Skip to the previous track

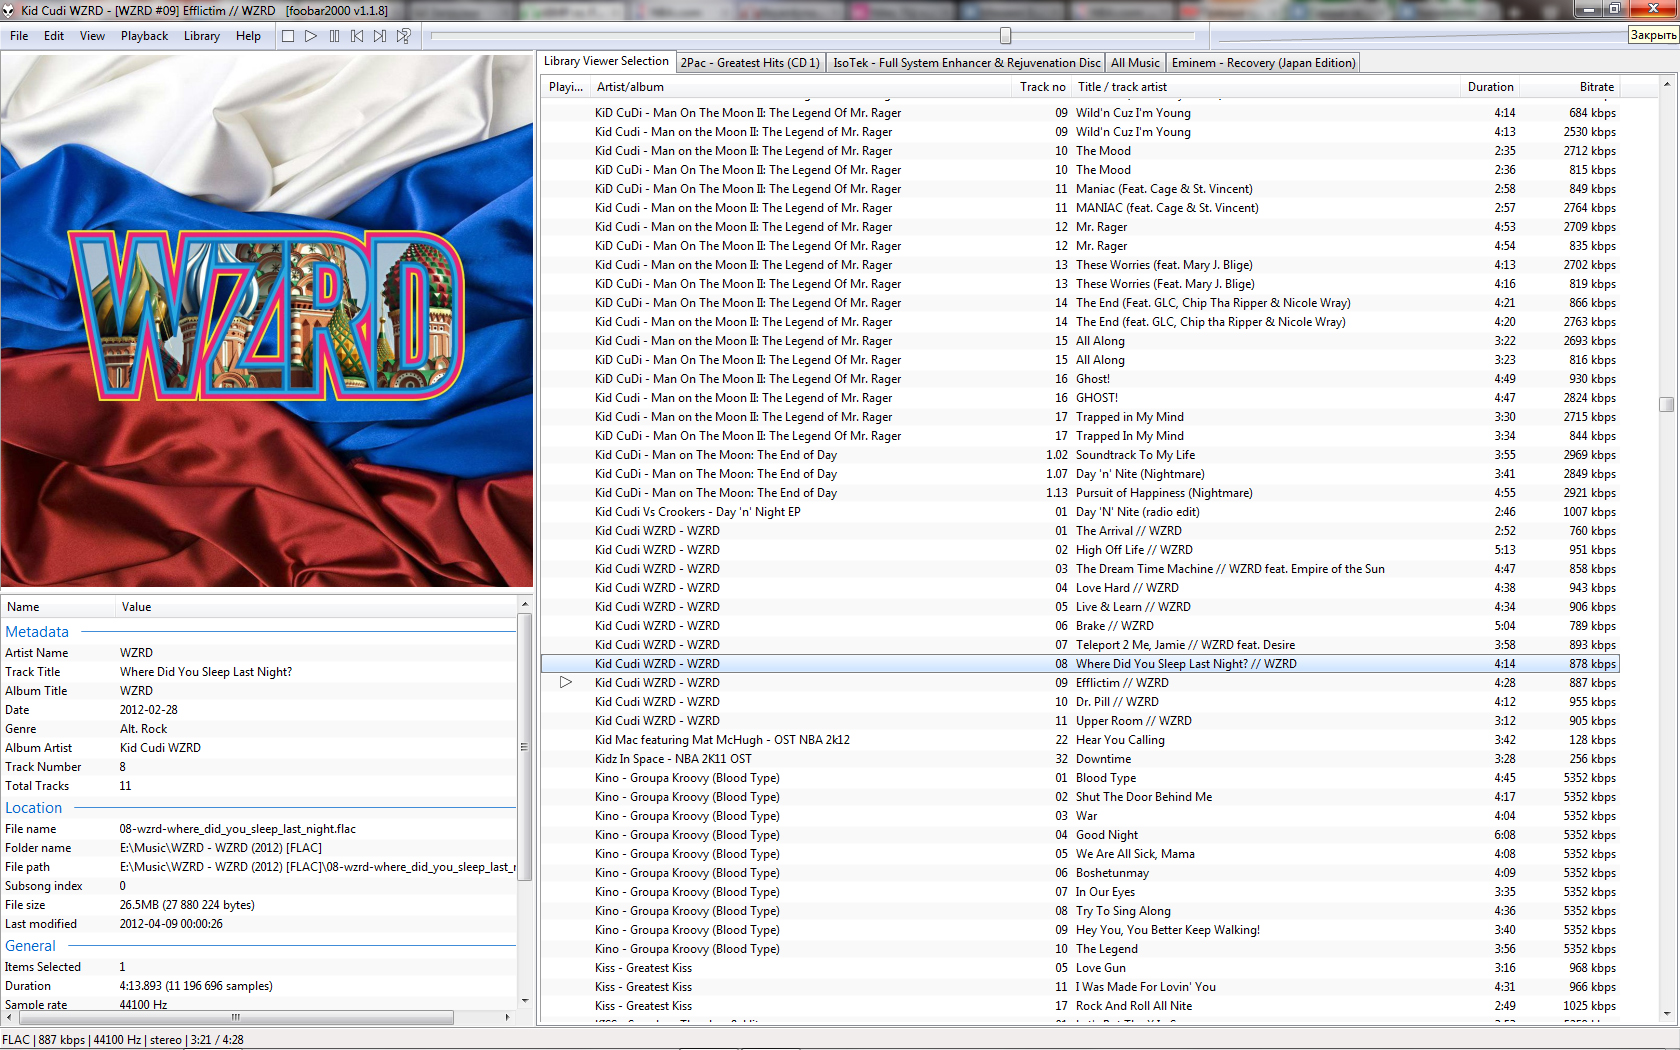point(357,36)
